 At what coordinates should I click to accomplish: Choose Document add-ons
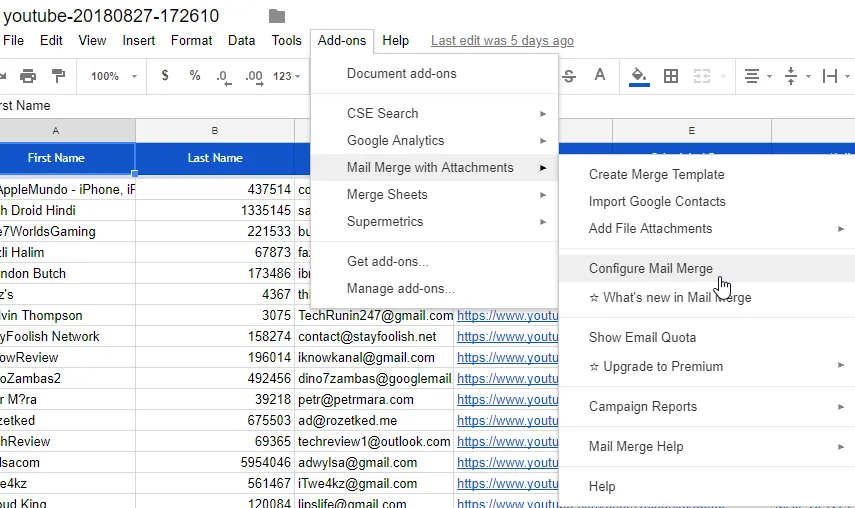tap(434, 74)
